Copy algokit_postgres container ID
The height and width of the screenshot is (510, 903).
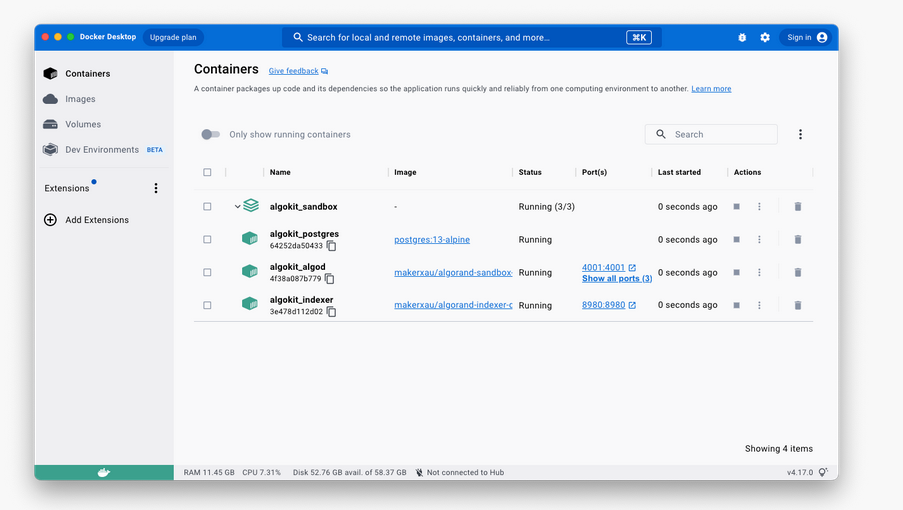point(331,246)
